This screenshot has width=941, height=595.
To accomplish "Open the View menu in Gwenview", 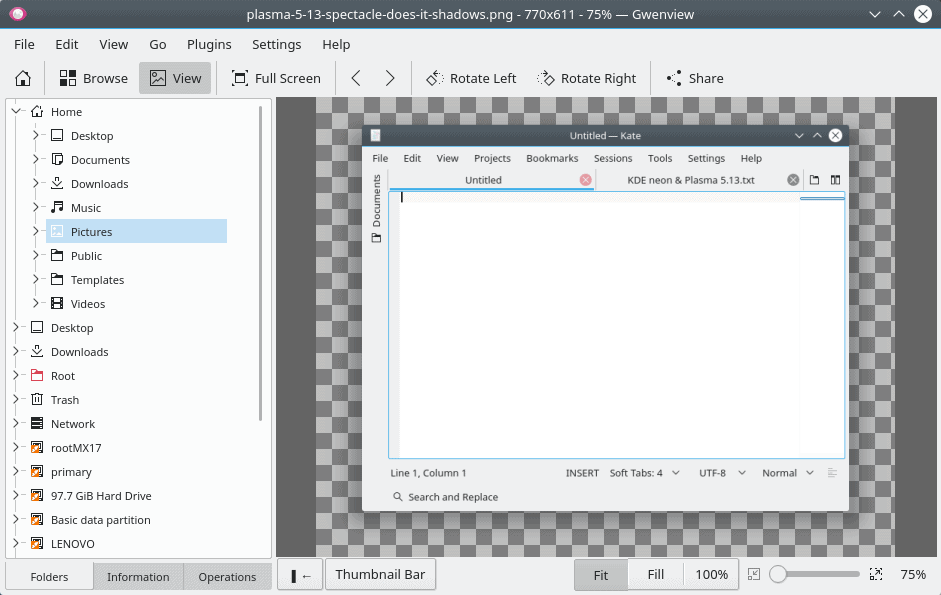I will 113,44.
